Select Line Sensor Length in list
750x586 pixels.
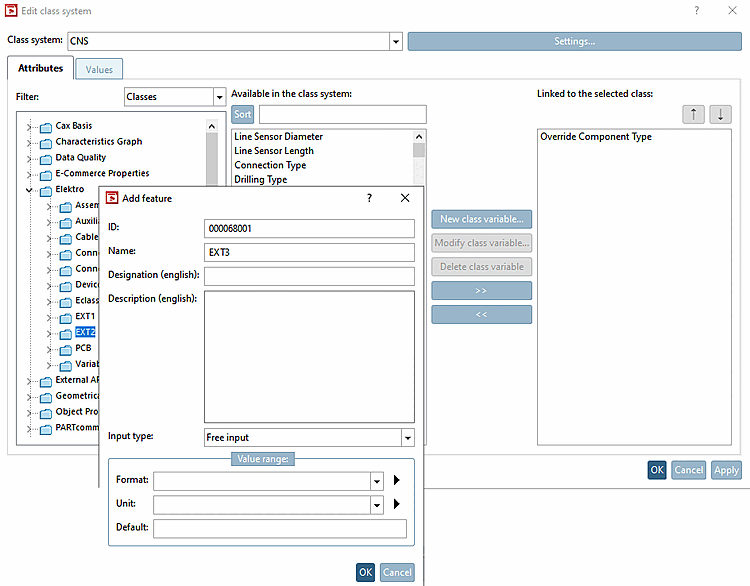tap(274, 151)
